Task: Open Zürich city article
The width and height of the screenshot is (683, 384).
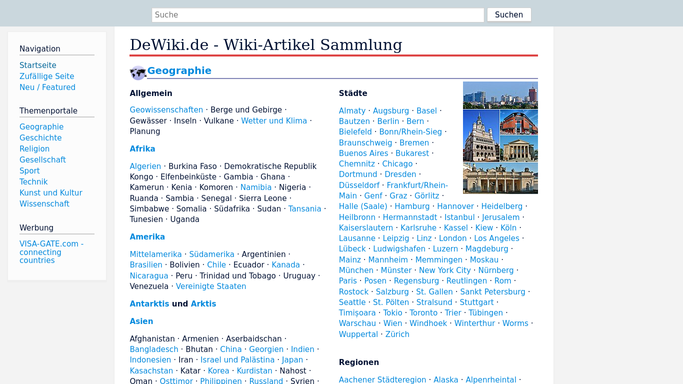Action: coord(397,334)
